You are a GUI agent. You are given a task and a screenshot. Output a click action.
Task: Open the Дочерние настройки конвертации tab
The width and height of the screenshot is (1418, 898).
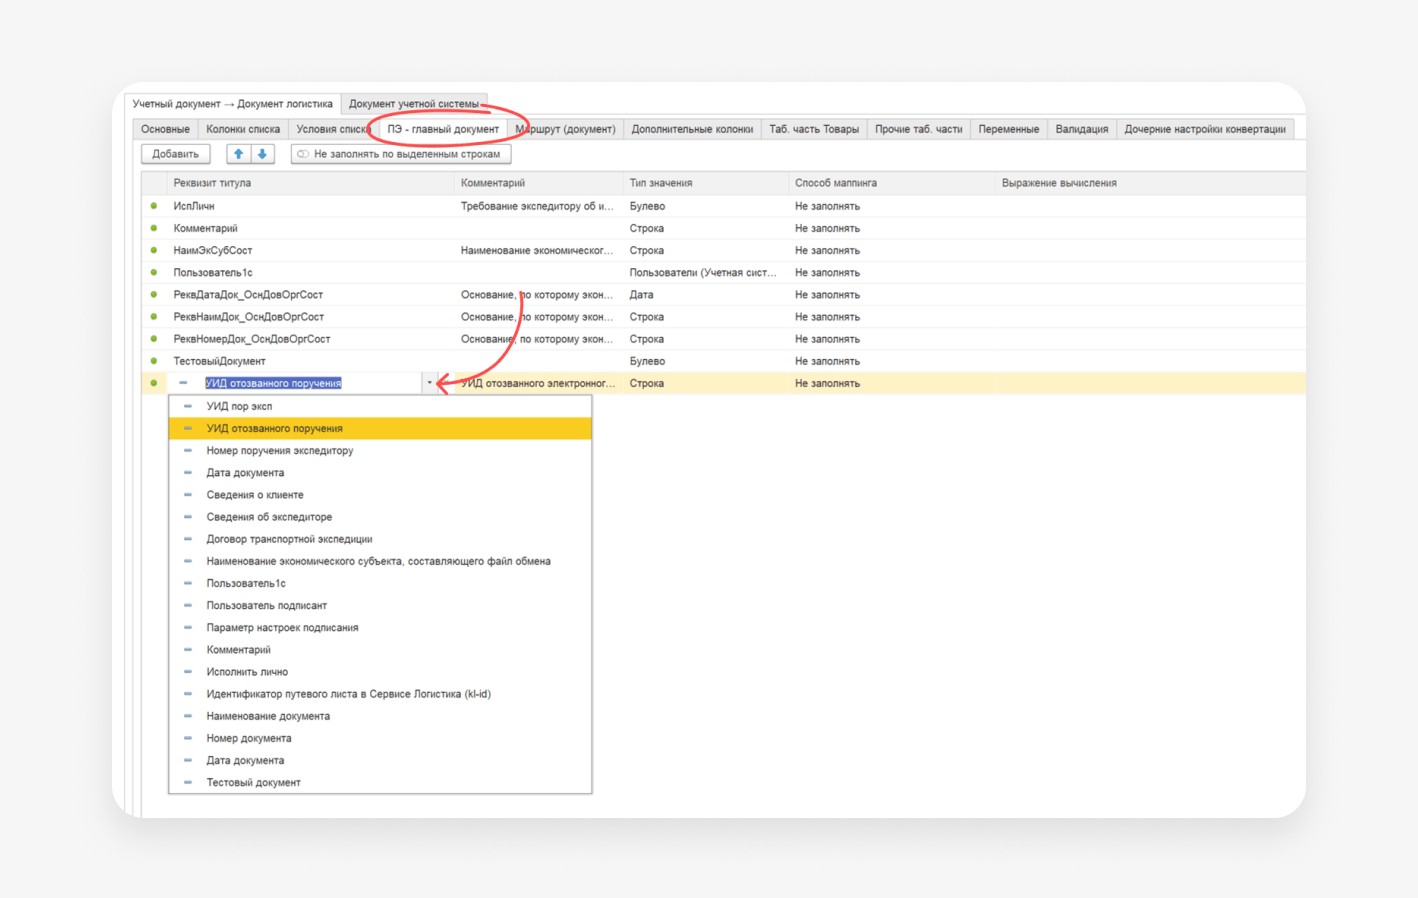click(x=1205, y=129)
